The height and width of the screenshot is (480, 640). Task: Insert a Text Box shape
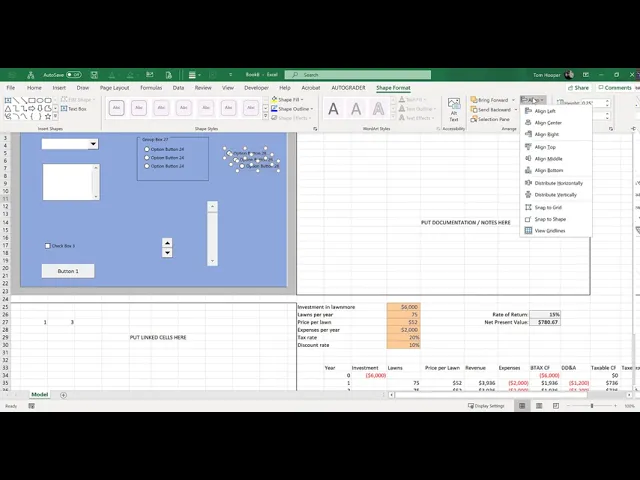[74, 109]
